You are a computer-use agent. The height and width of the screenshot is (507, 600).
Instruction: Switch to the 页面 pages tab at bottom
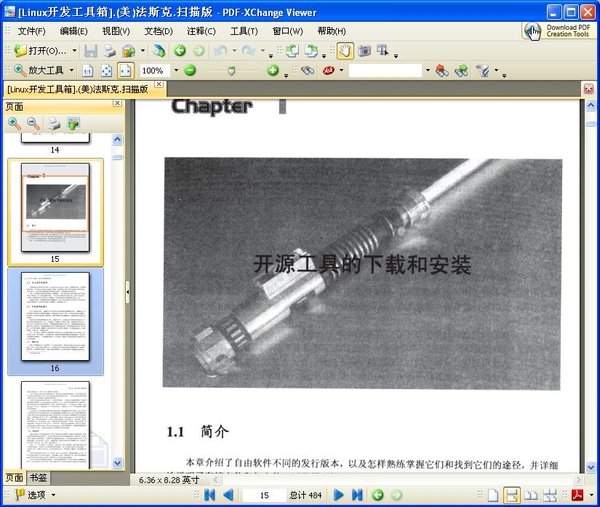tap(14, 478)
